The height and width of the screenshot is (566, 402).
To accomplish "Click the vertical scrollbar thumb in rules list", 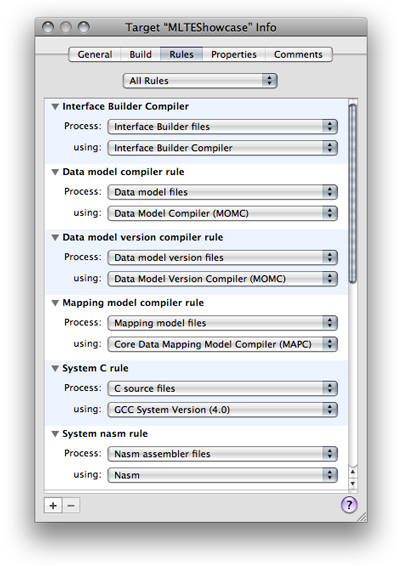I will pos(353,193).
